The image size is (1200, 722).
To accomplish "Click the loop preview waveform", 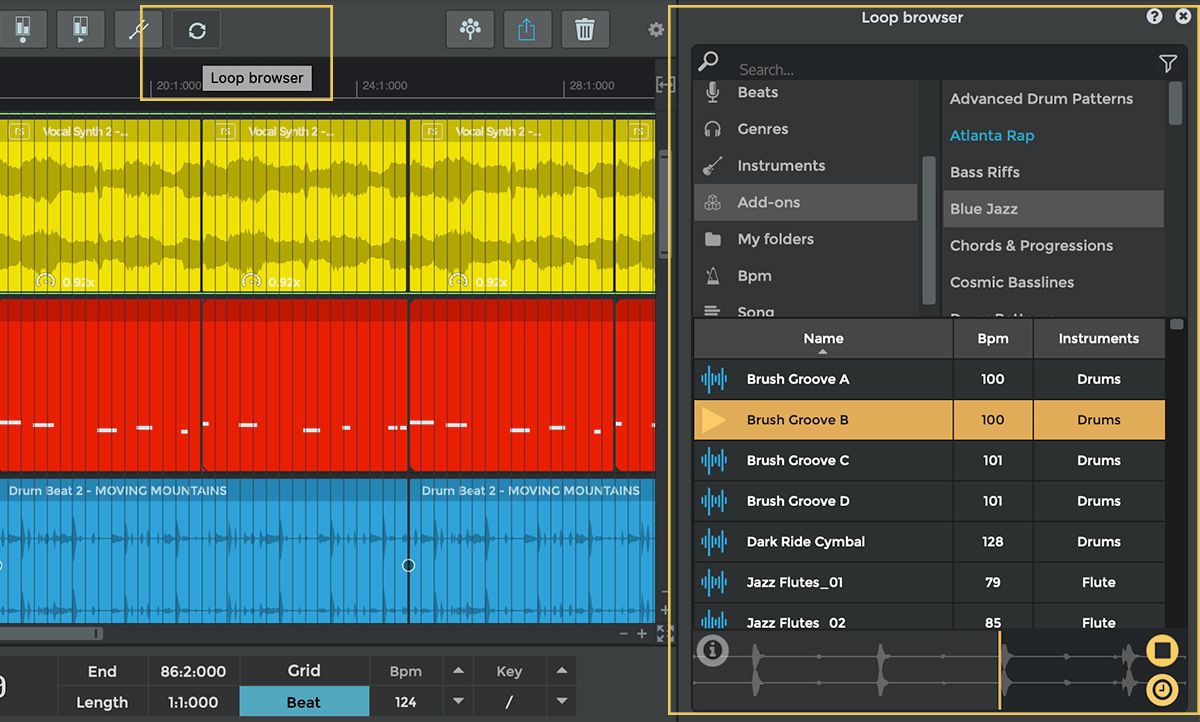I will [x=938, y=670].
